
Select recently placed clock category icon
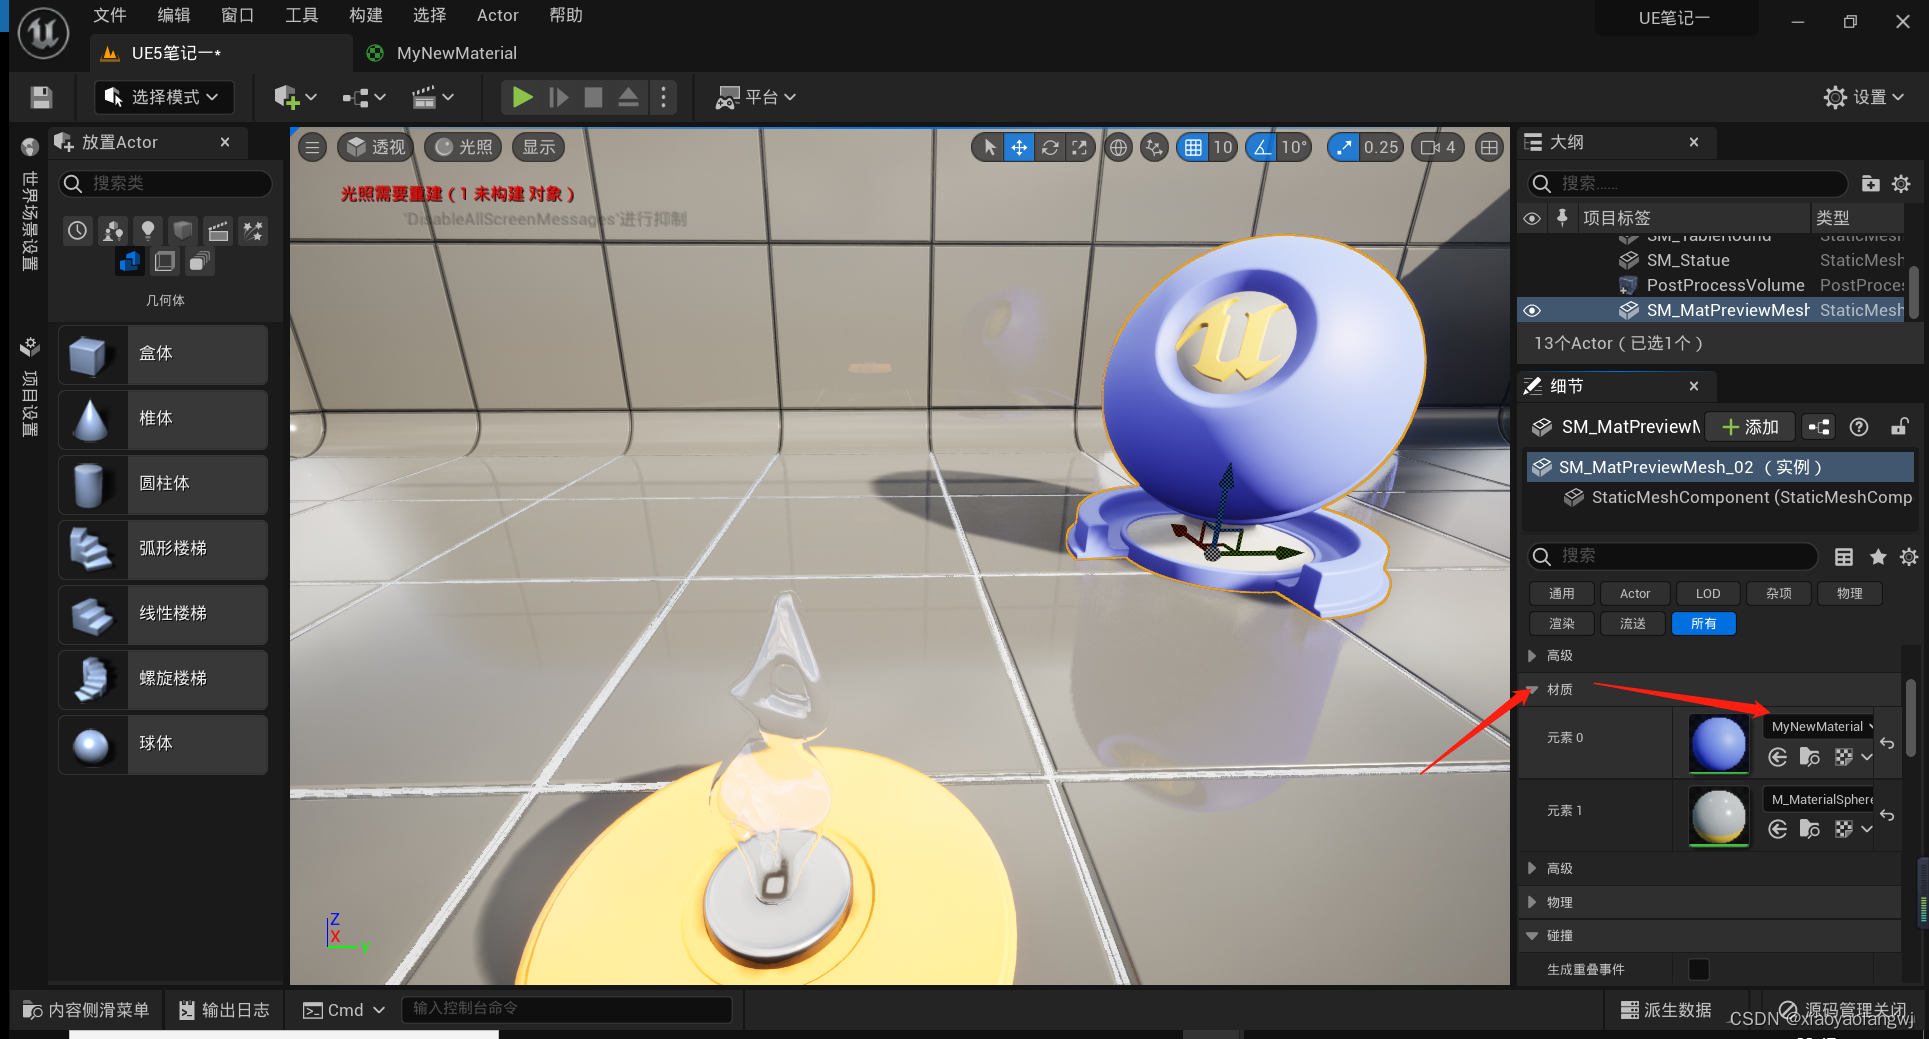pyautogui.click(x=78, y=231)
